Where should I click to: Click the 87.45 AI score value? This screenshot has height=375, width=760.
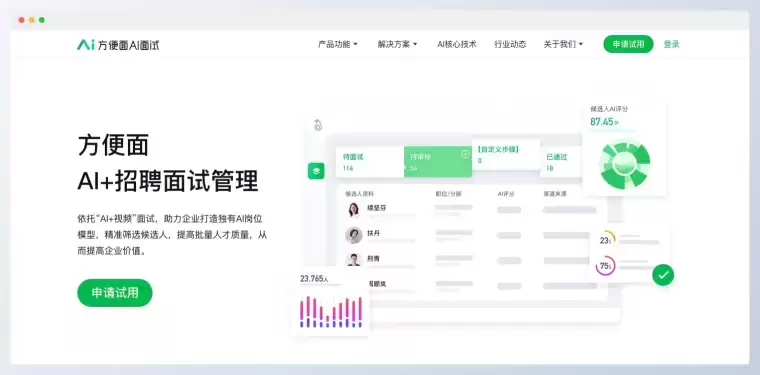point(604,122)
